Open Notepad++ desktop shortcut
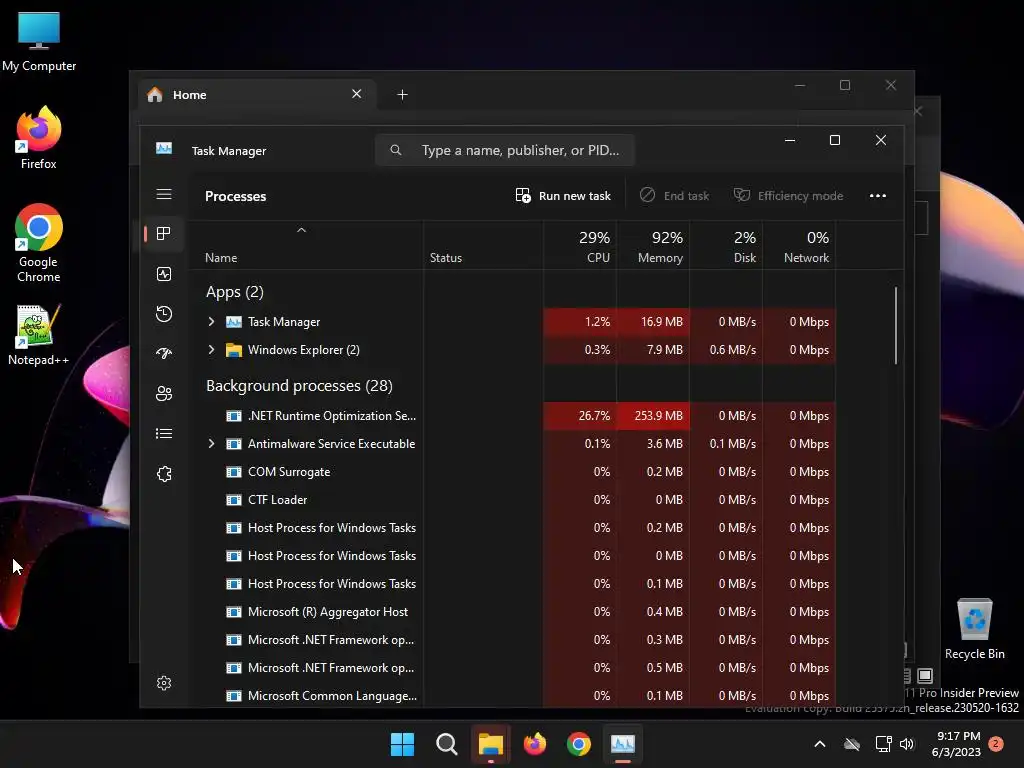Image resolution: width=1024 pixels, height=768 pixels. point(39,335)
